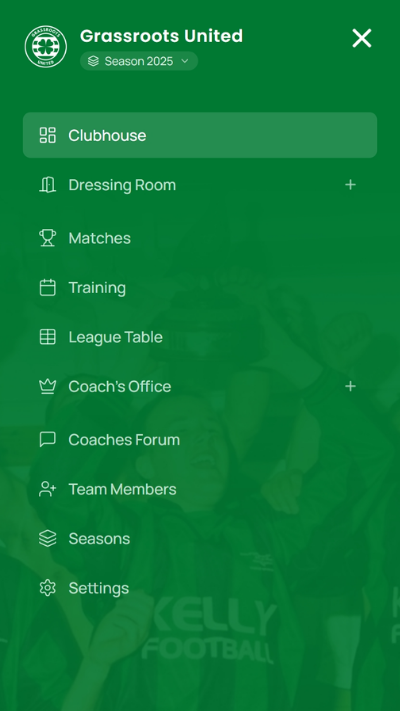Click the Team Members add-person icon
This screenshot has width=400, height=711.
coord(48,489)
